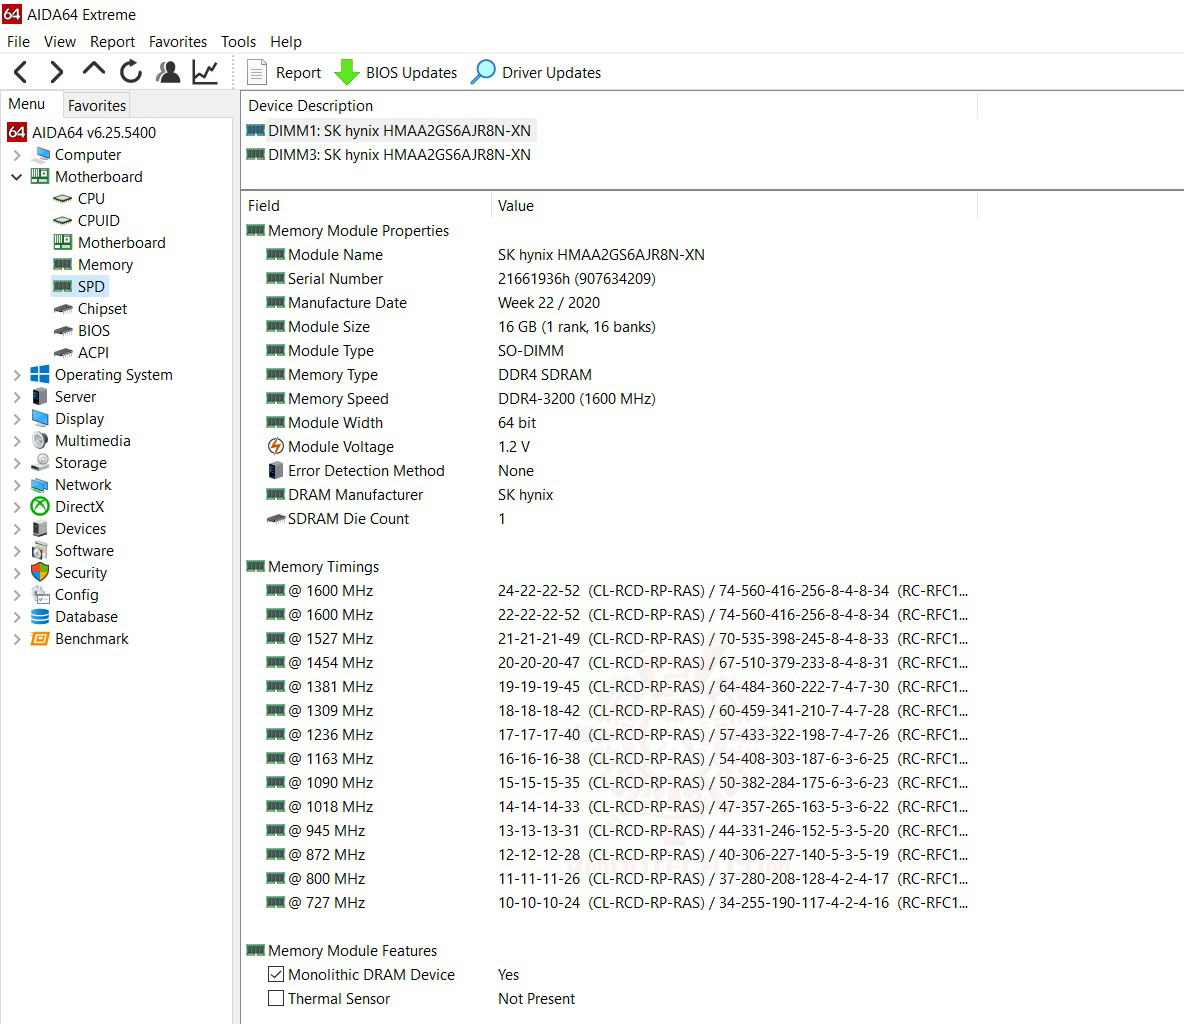Click the Operating System Windows icon
Image resolution: width=1184 pixels, height=1024 pixels.
pyautogui.click(x=40, y=375)
